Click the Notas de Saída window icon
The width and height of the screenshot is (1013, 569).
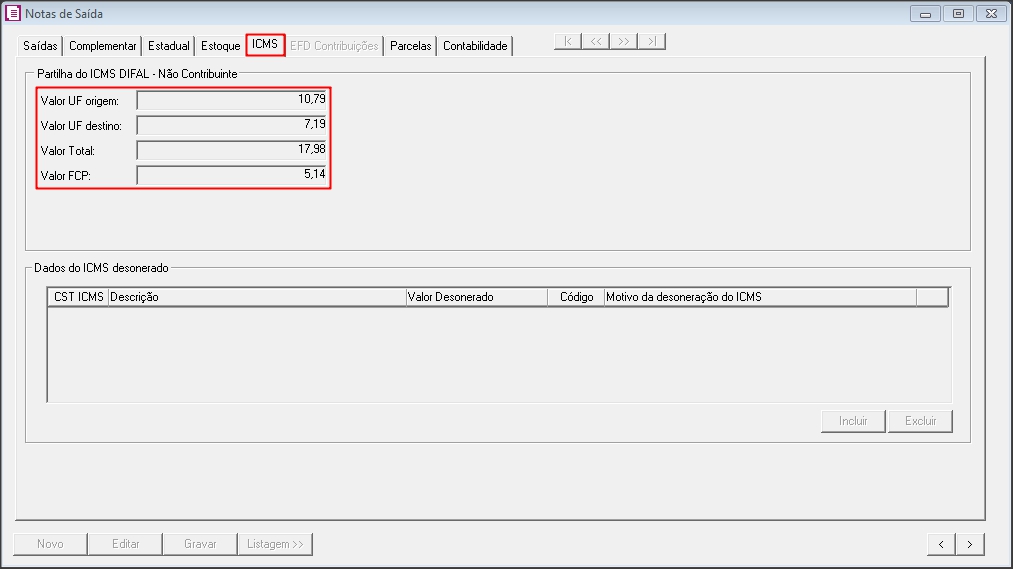coord(14,14)
